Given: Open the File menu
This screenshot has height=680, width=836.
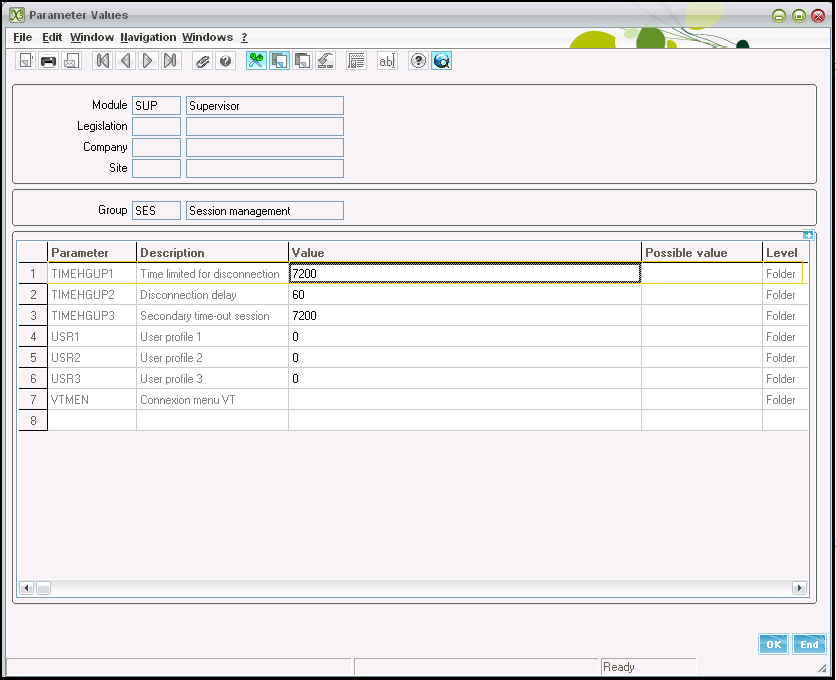Looking at the screenshot, I should 23,37.
